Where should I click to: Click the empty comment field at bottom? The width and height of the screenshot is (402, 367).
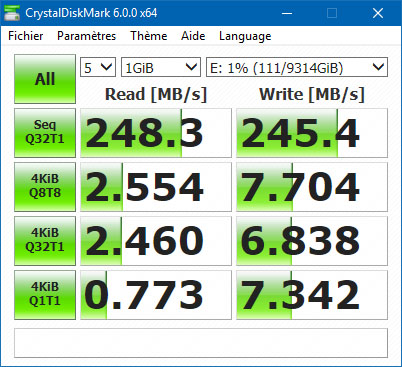click(x=201, y=343)
